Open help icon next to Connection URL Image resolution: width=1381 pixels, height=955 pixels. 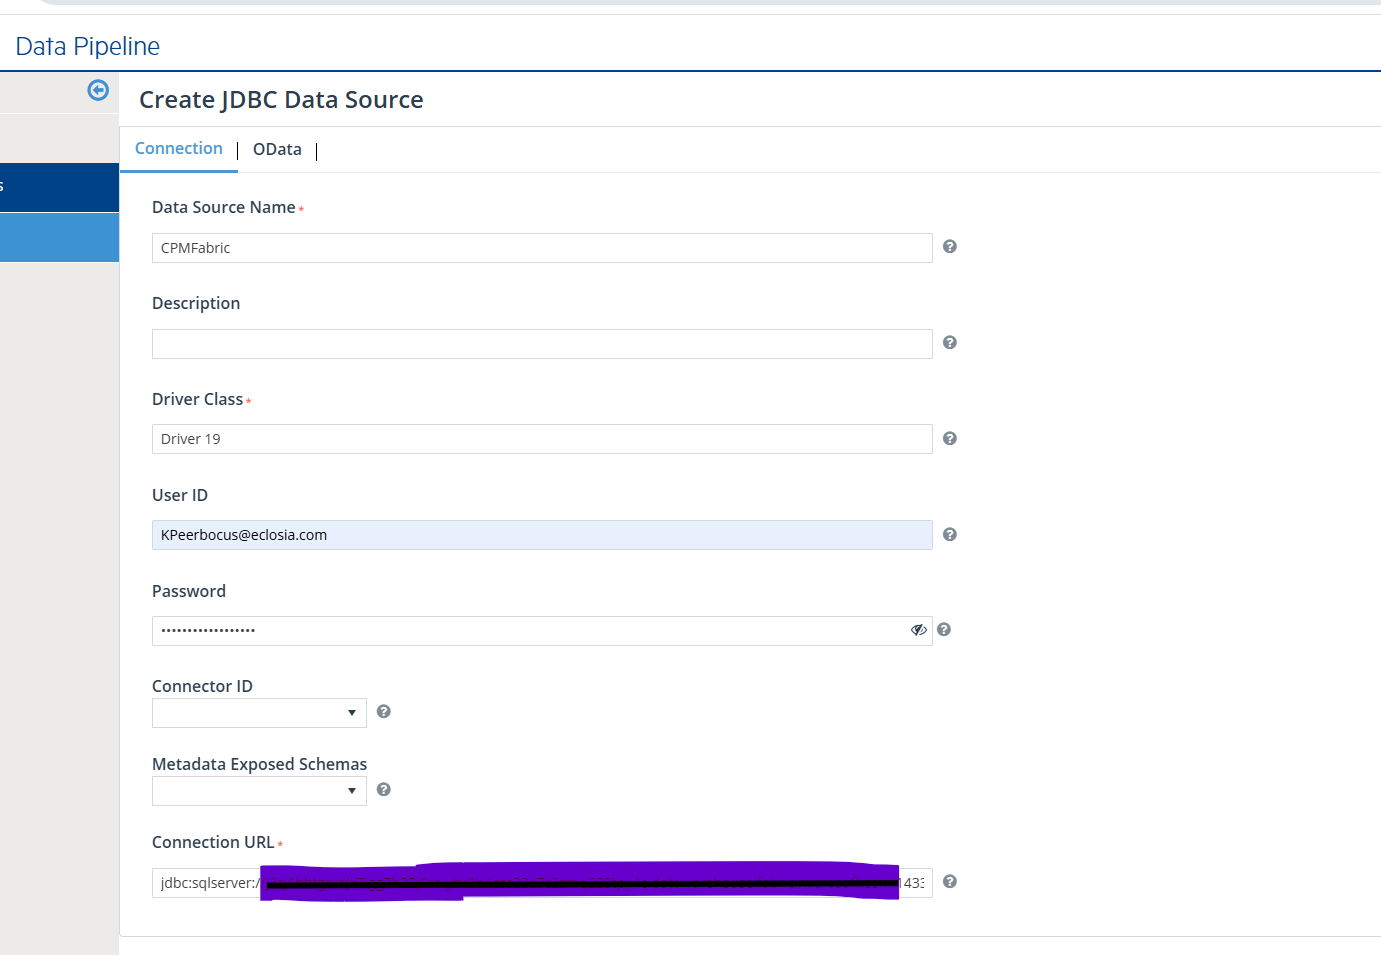point(950,882)
